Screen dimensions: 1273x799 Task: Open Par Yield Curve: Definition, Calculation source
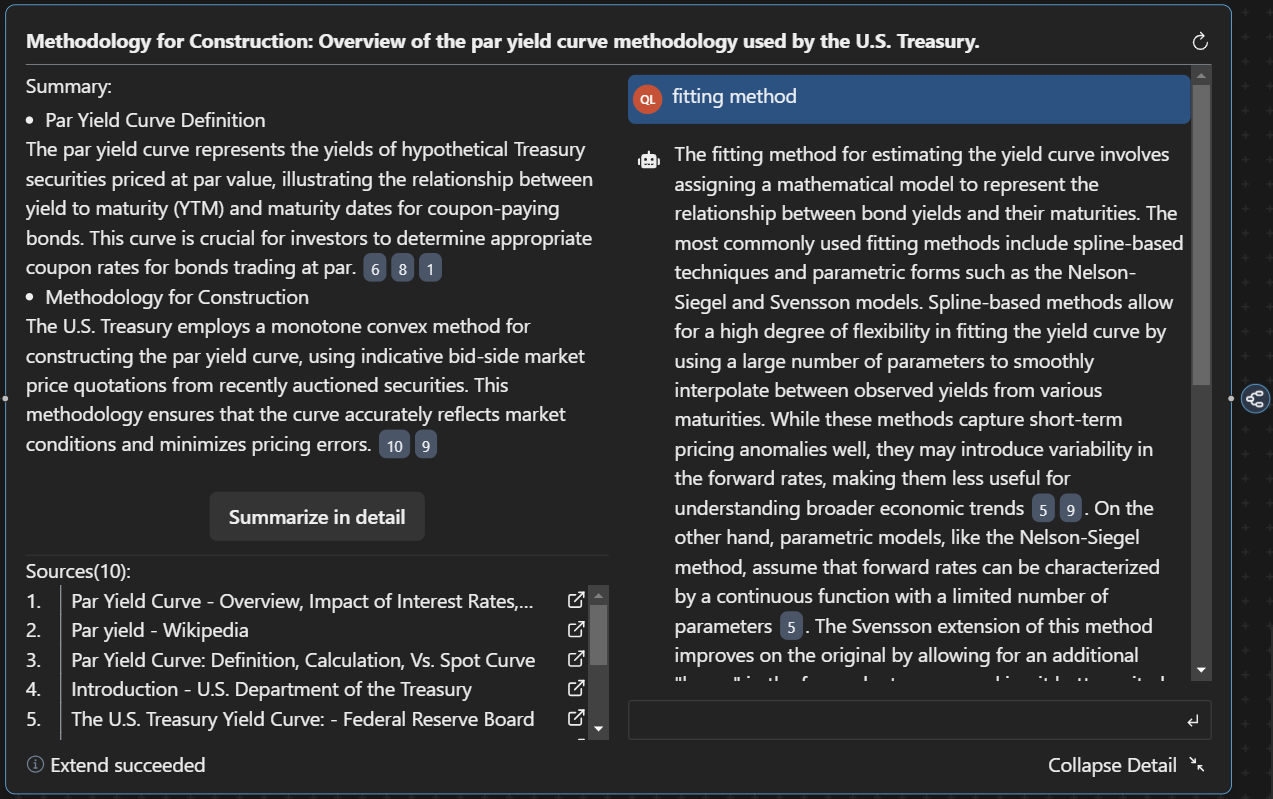click(303, 660)
